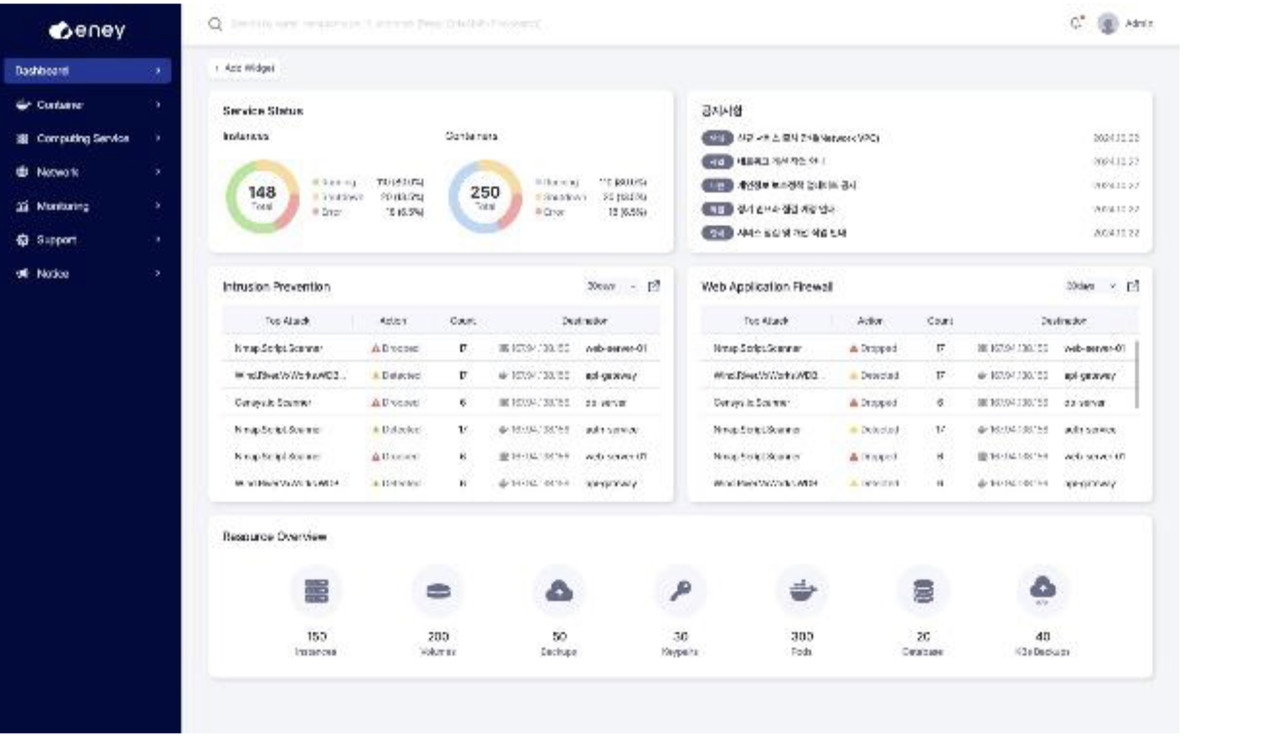This screenshot has height=743, width=1280.
Task: Click the notification icon beside Admin avatar
Action: coord(1077,24)
